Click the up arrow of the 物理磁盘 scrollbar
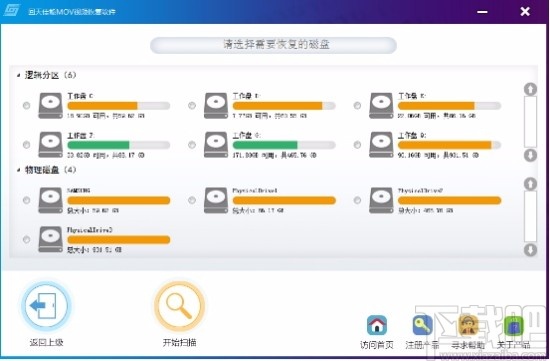550x361 pixels. [530, 184]
